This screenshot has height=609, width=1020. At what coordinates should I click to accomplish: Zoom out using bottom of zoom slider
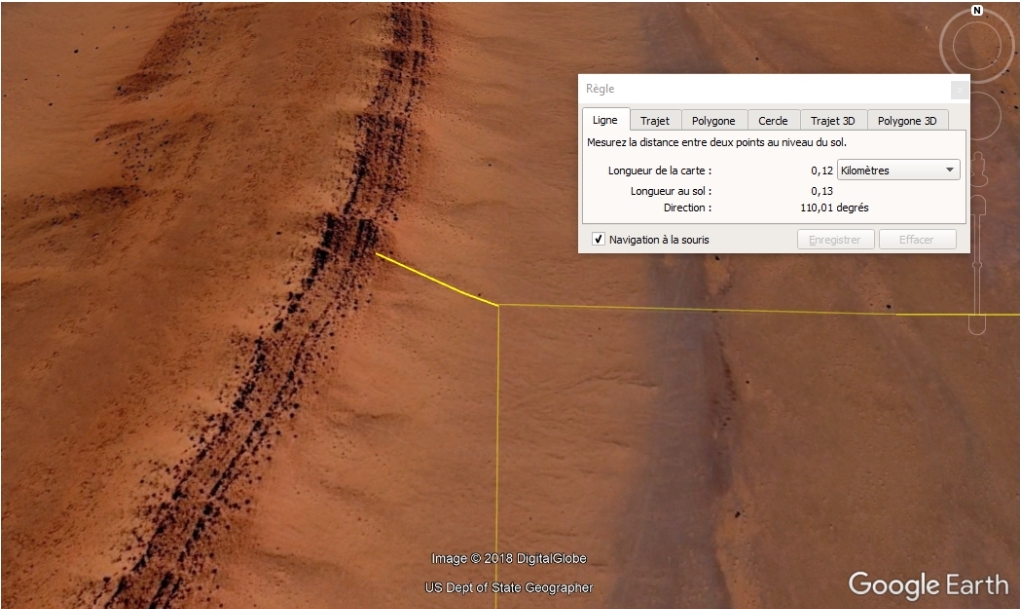click(978, 326)
